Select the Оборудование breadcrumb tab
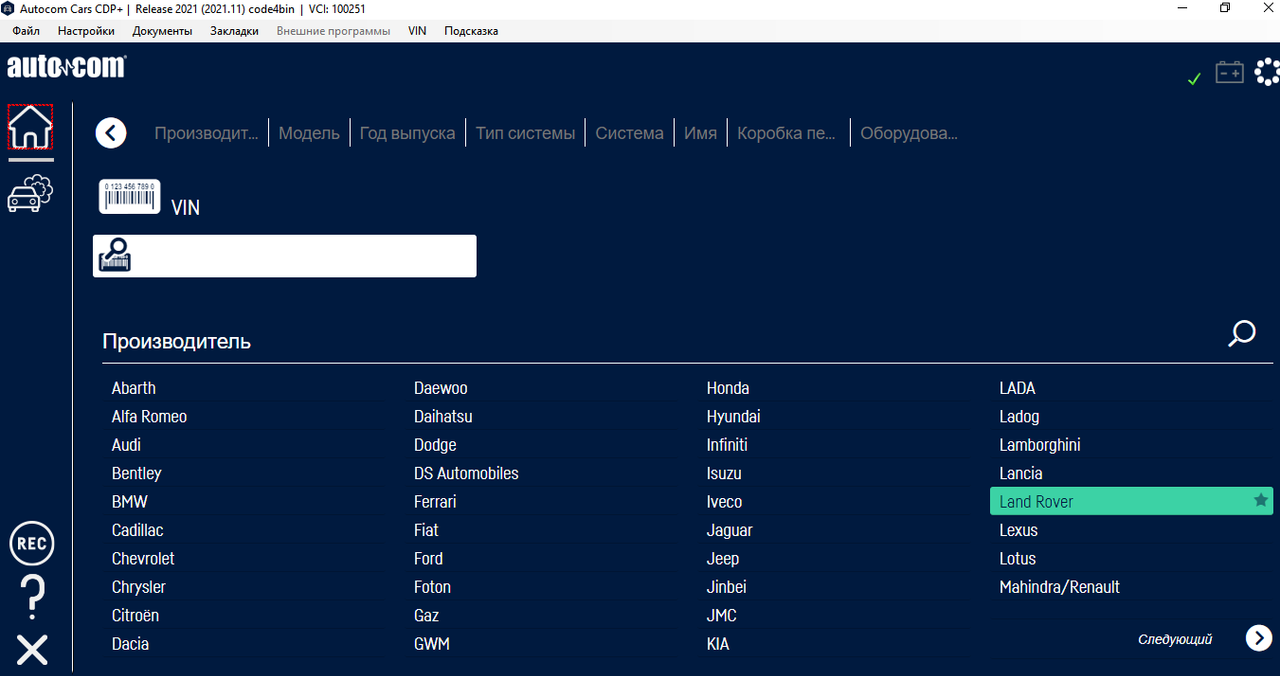 [909, 133]
